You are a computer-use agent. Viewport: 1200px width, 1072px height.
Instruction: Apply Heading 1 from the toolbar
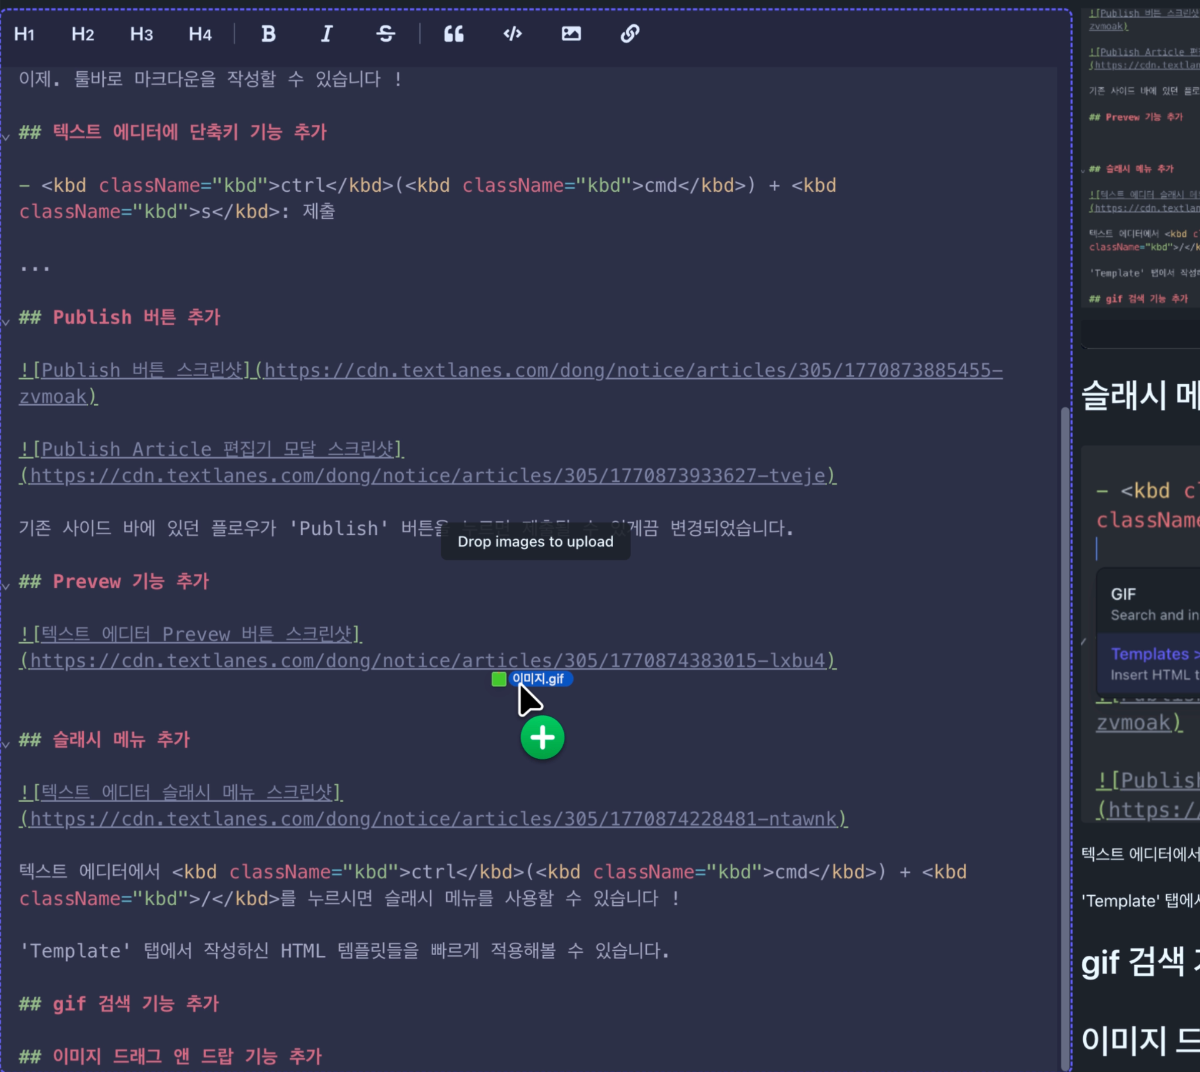[25, 34]
